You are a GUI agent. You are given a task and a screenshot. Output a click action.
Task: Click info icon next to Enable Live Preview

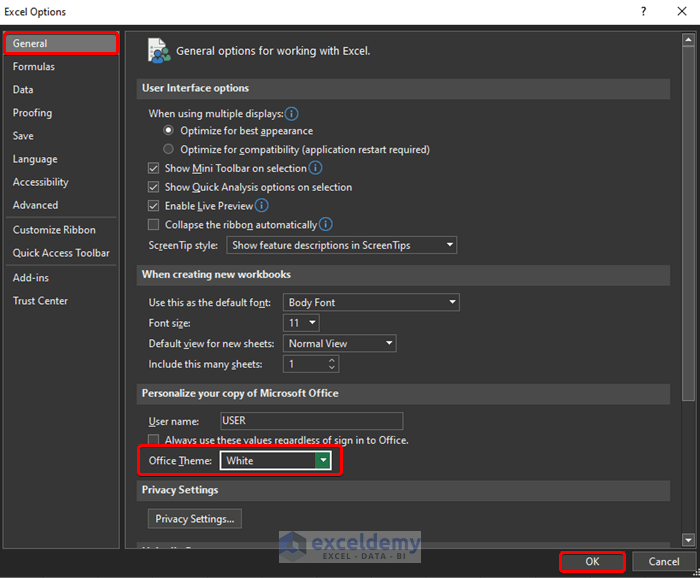point(262,205)
